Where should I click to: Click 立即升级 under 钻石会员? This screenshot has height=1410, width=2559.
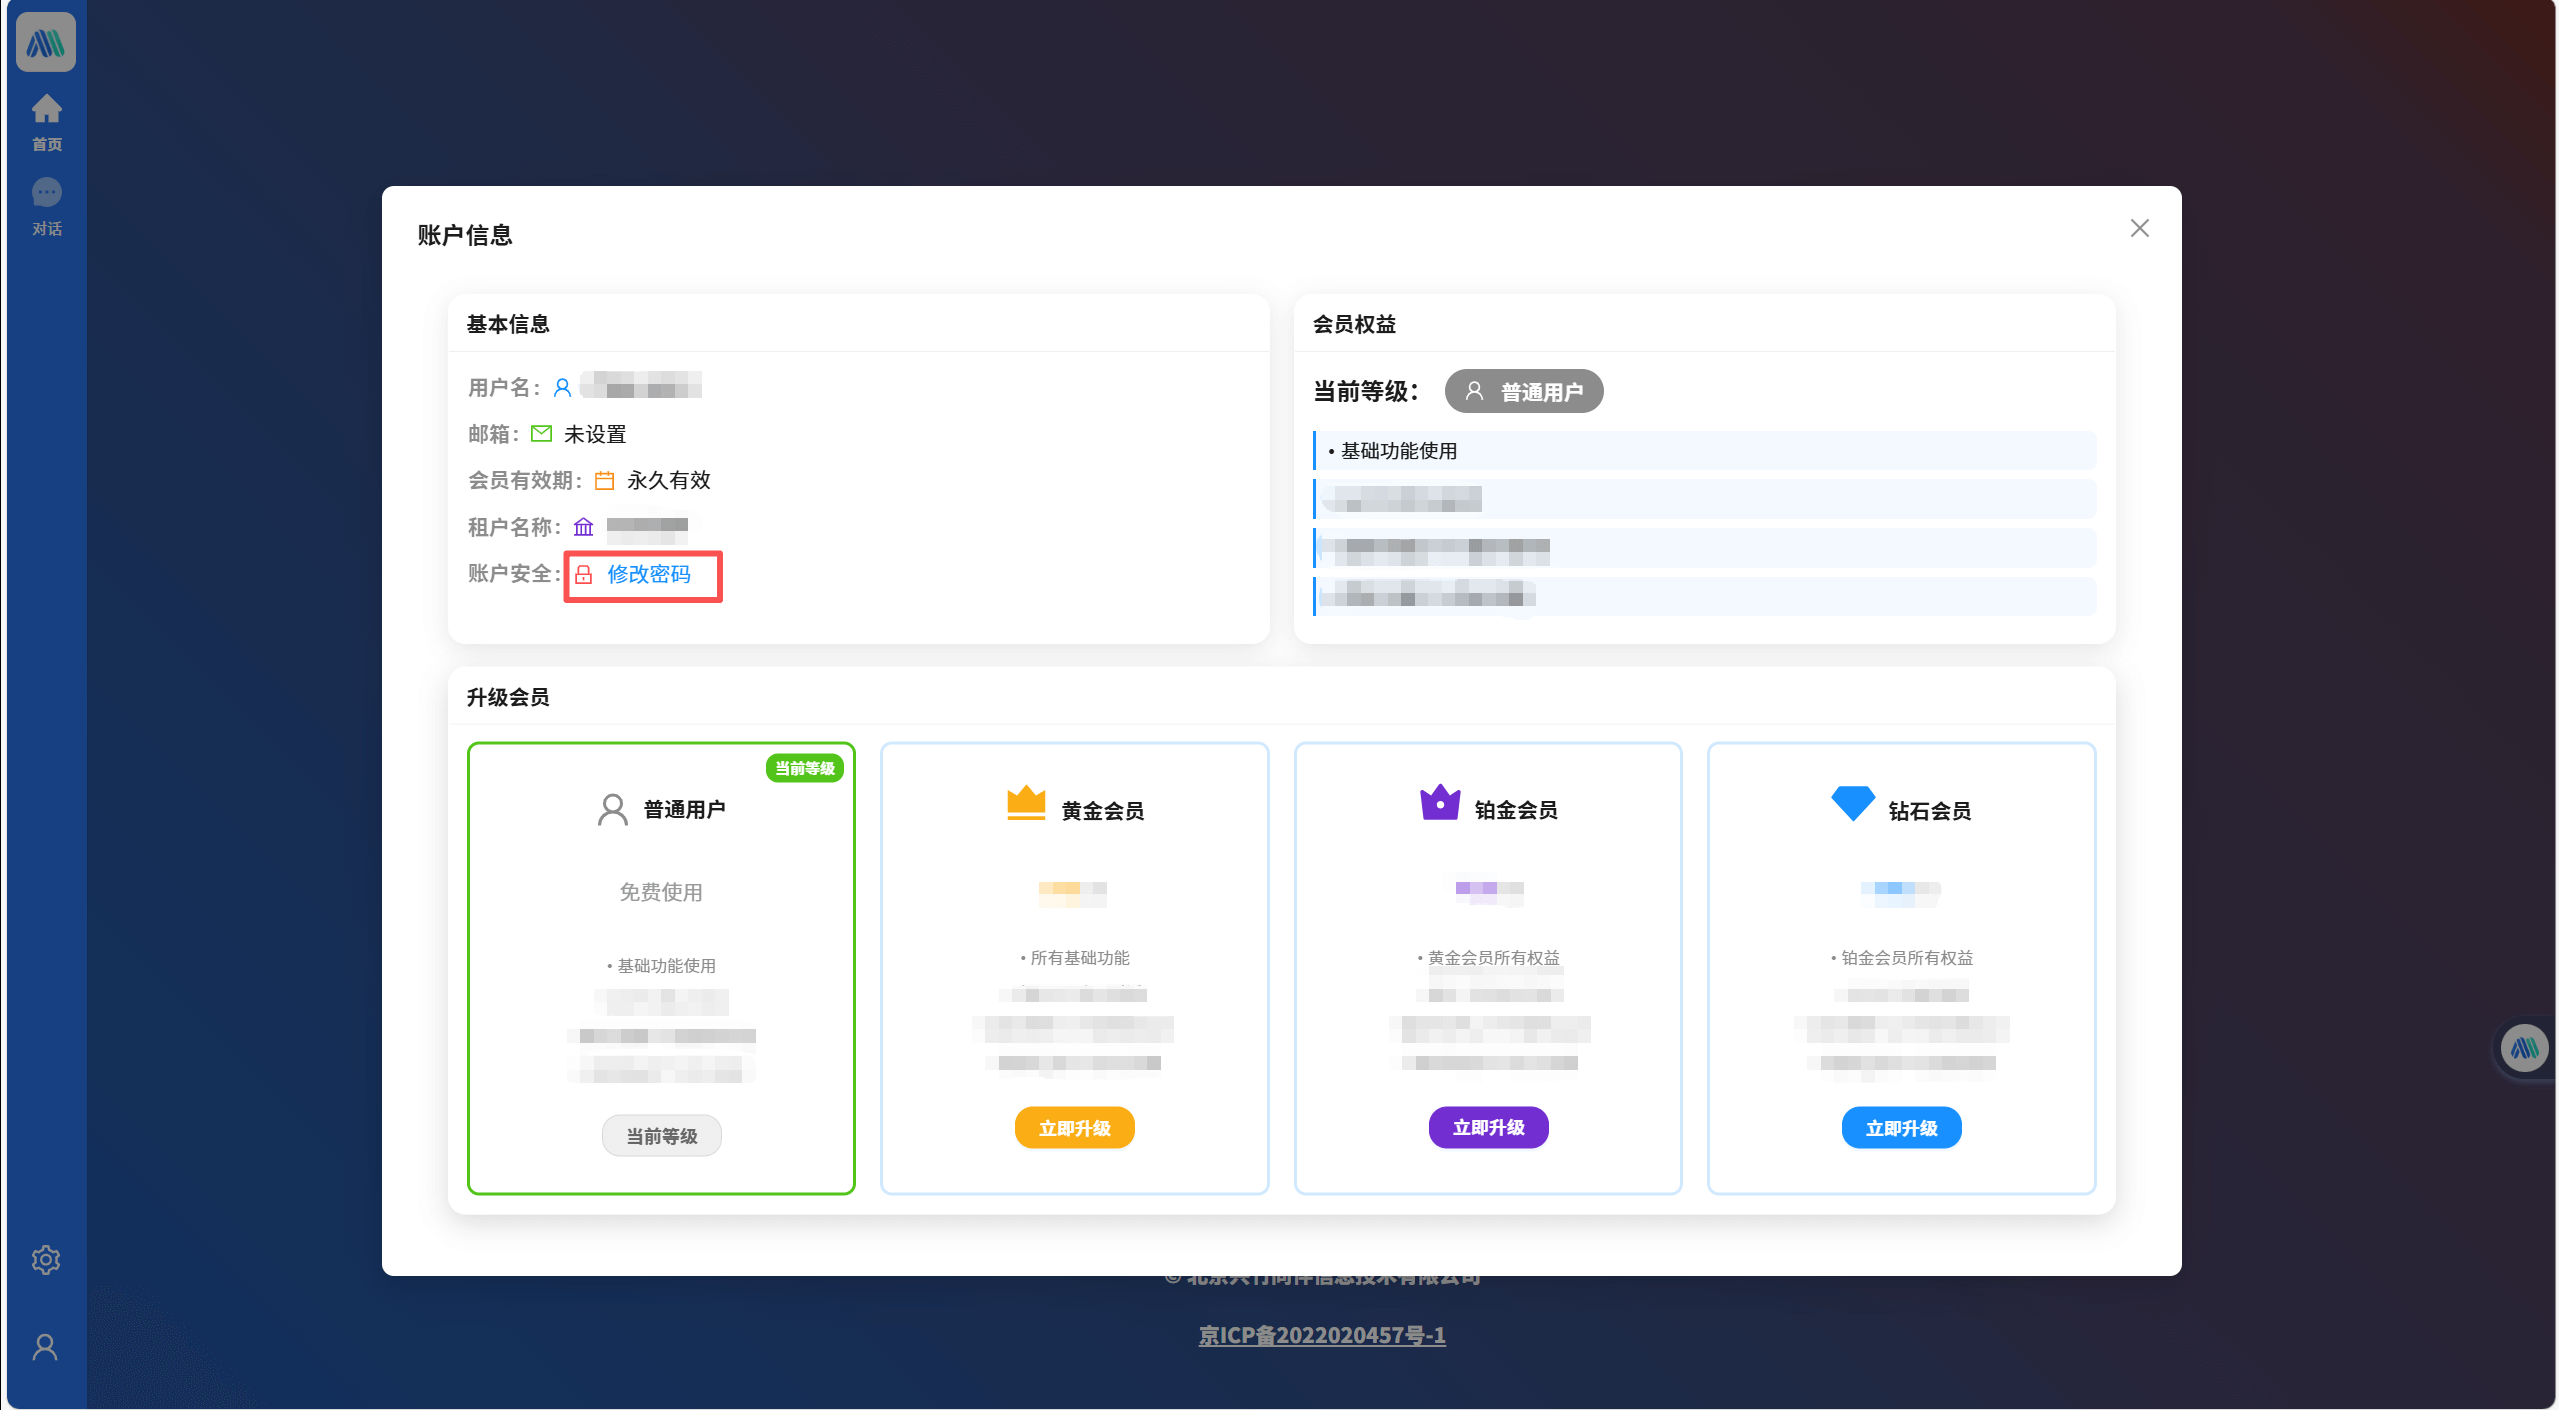point(1901,1127)
